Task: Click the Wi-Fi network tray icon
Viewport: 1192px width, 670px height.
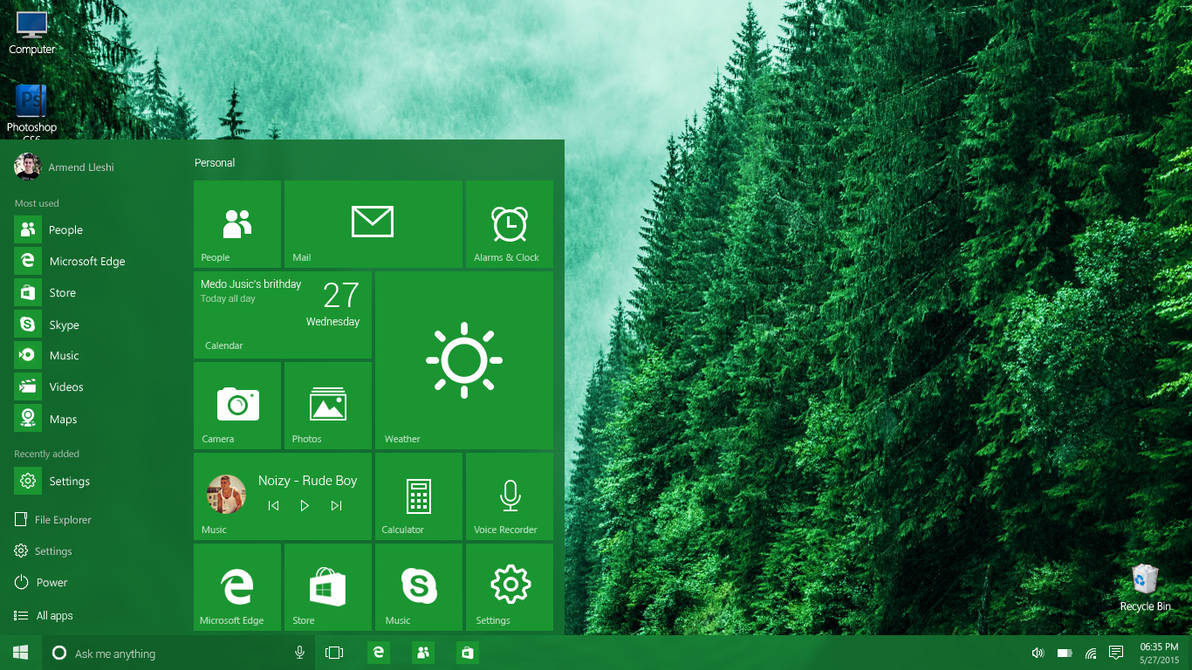Action: pos(1090,653)
